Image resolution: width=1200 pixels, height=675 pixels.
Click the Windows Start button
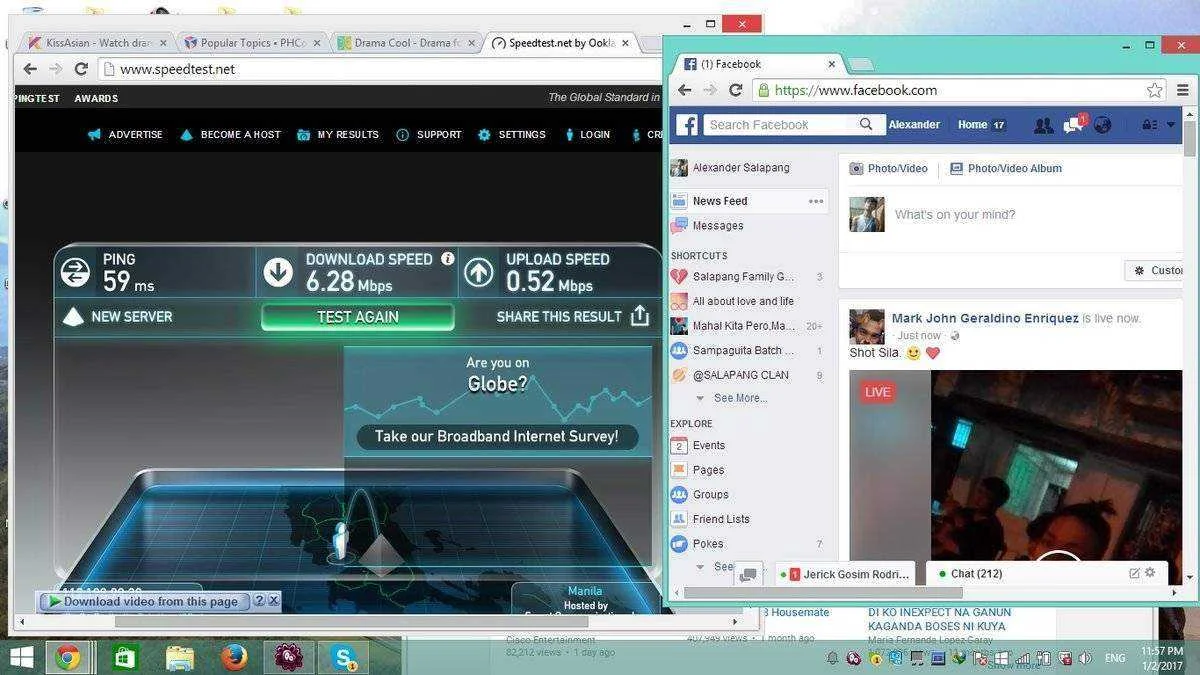click(21, 658)
